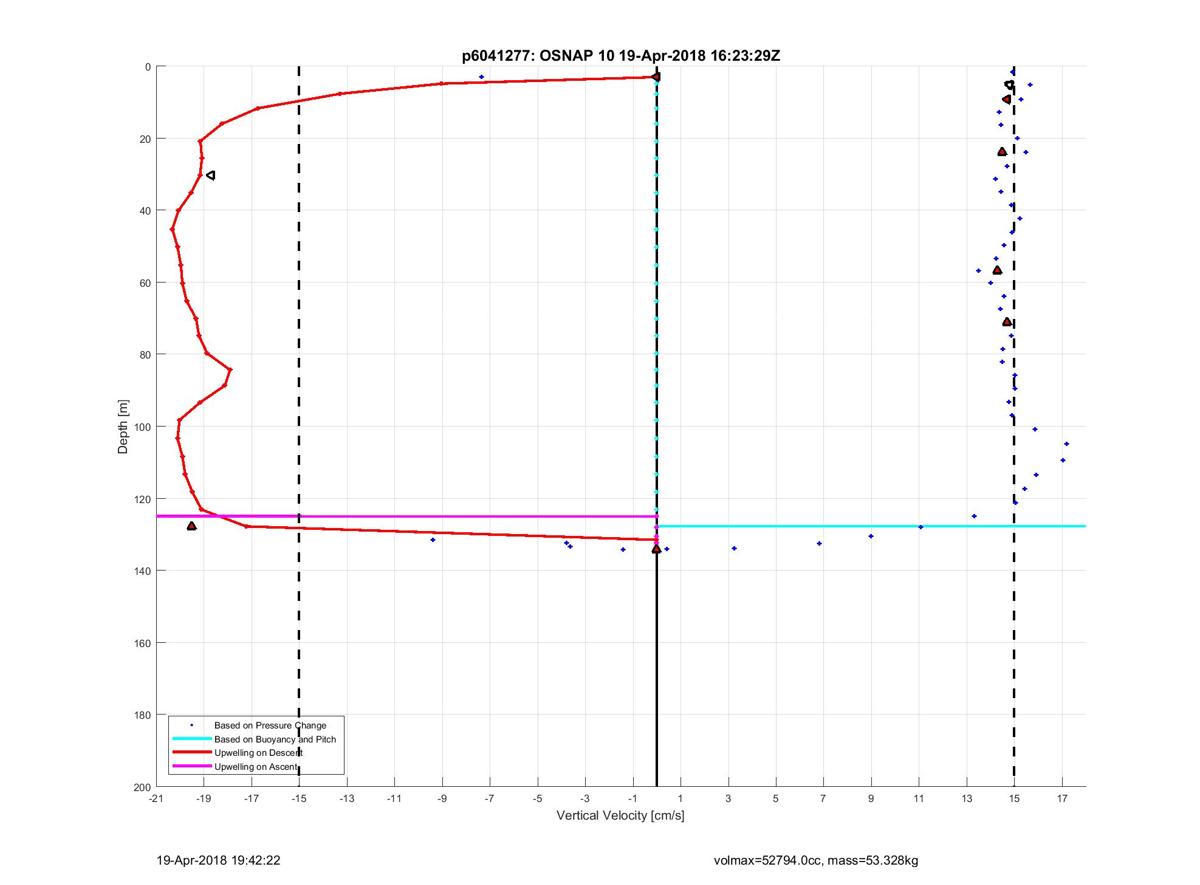Click the 'Upwelling on Ascent' legend entry

[x=256, y=766]
